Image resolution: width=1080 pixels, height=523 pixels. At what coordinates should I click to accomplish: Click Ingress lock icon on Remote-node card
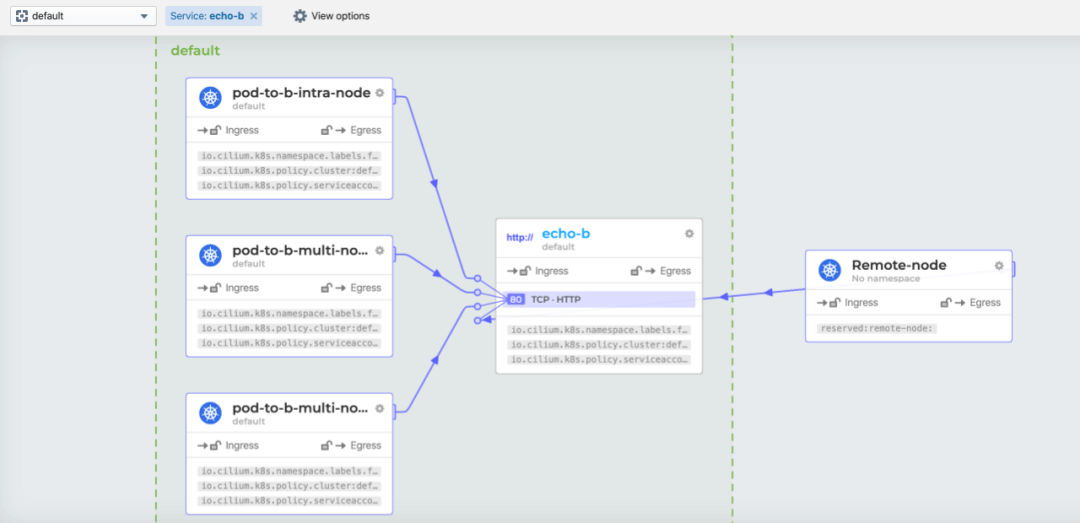[x=835, y=302]
